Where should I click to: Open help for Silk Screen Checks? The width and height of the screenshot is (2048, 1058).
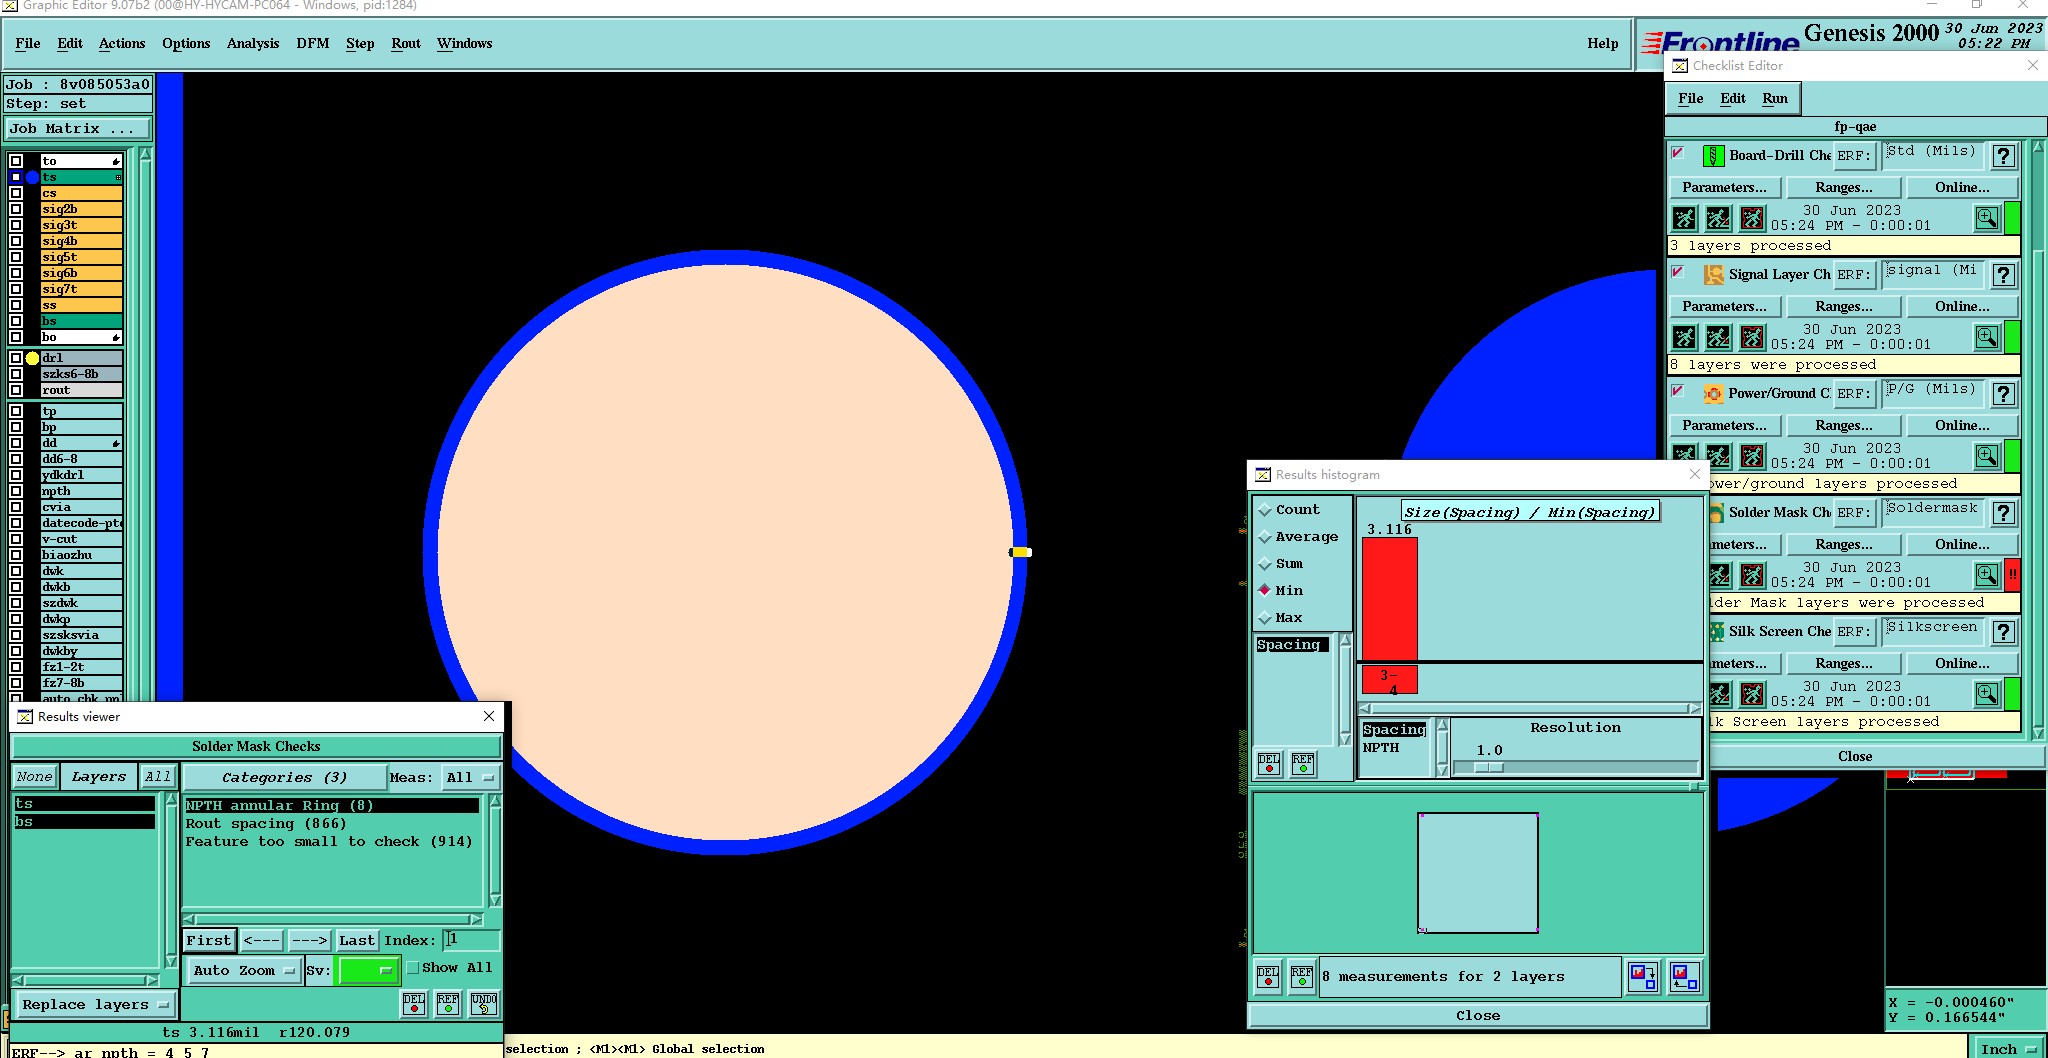[2003, 632]
